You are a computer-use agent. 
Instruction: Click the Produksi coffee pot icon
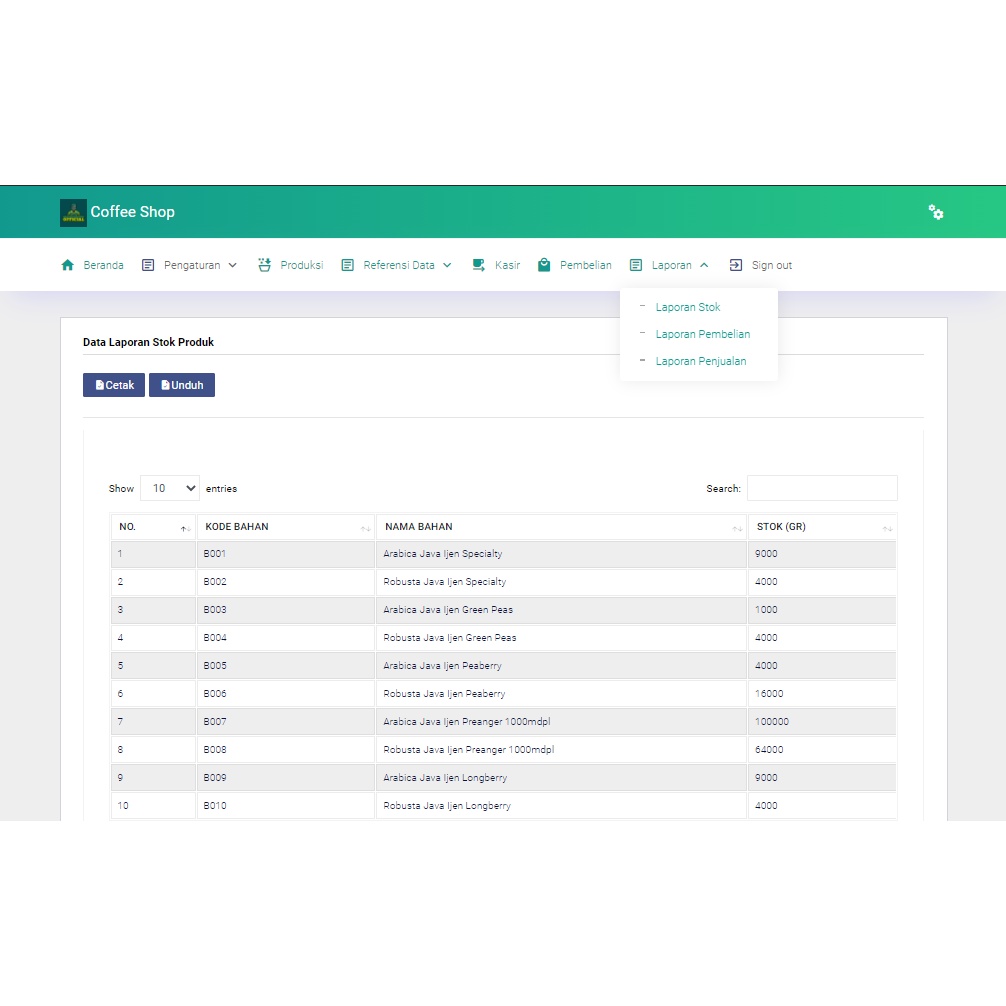coord(265,265)
